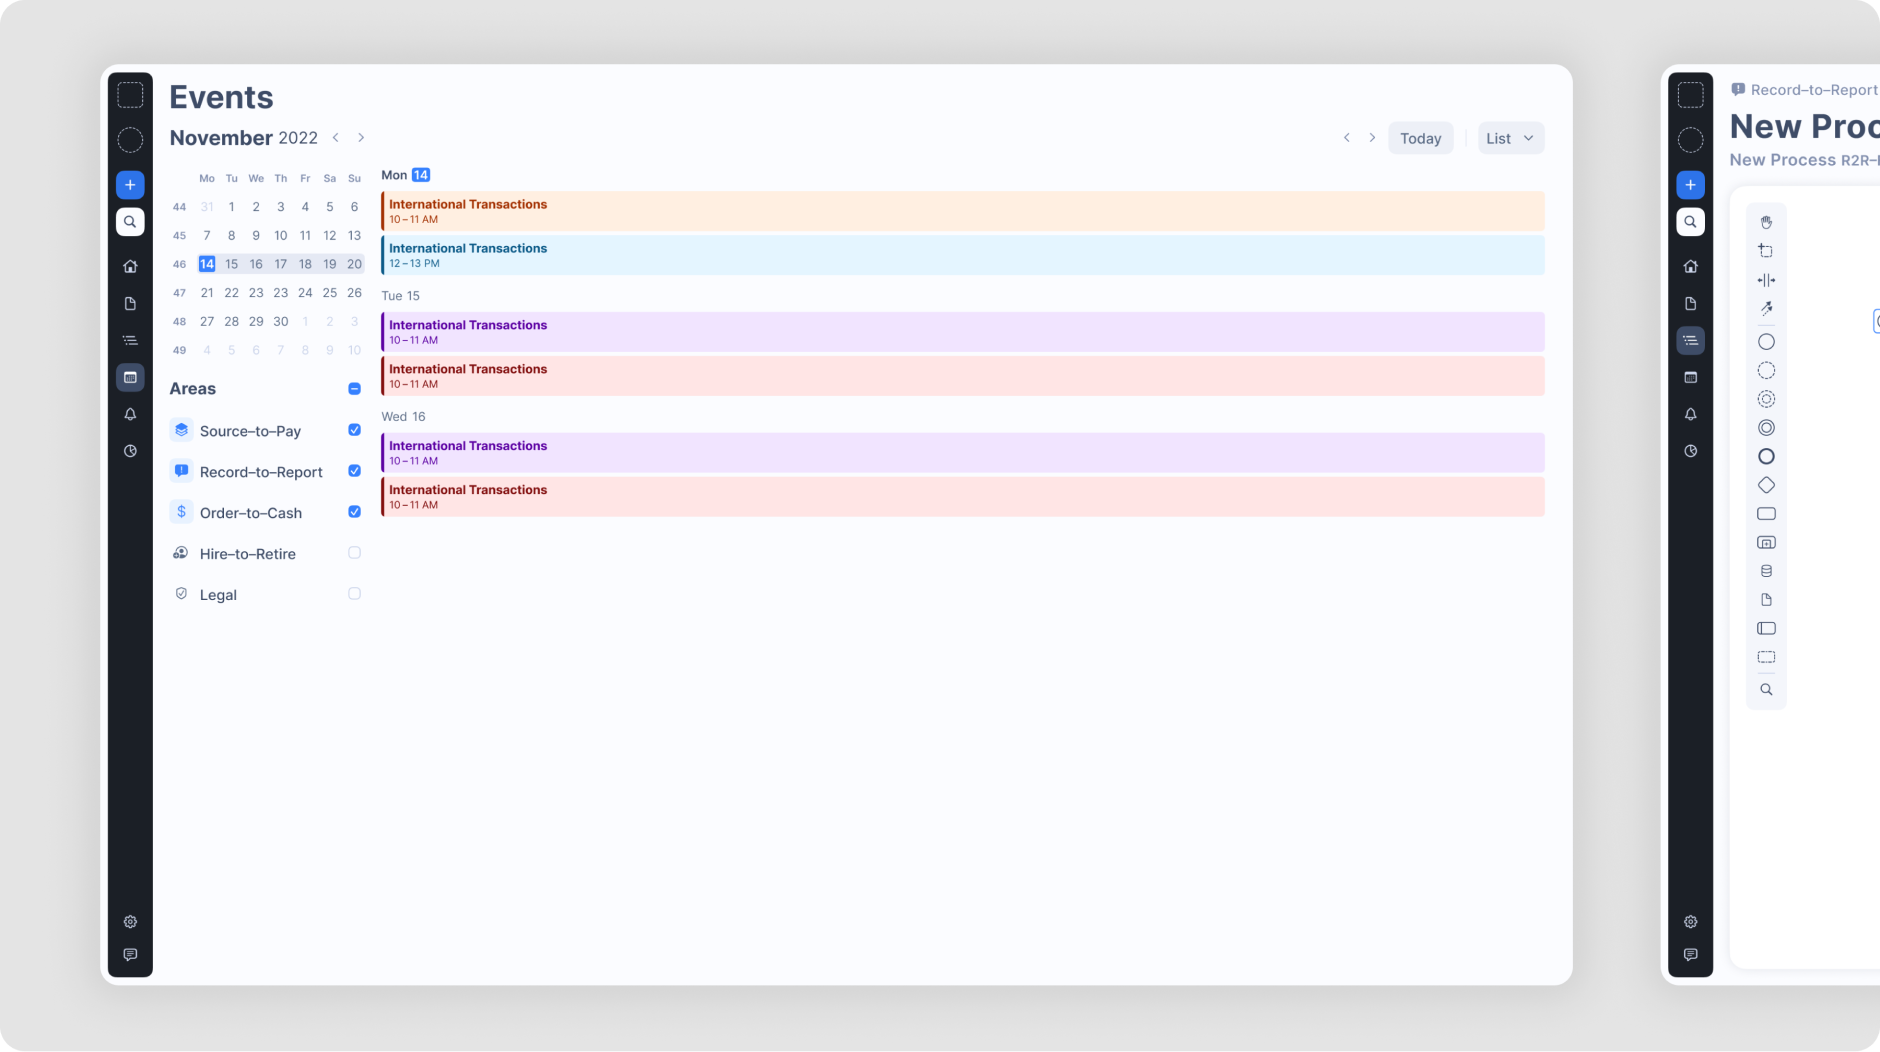The image size is (1880, 1052).
Task: Create new item with the blue plus button
Action: pyautogui.click(x=130, y=184)
